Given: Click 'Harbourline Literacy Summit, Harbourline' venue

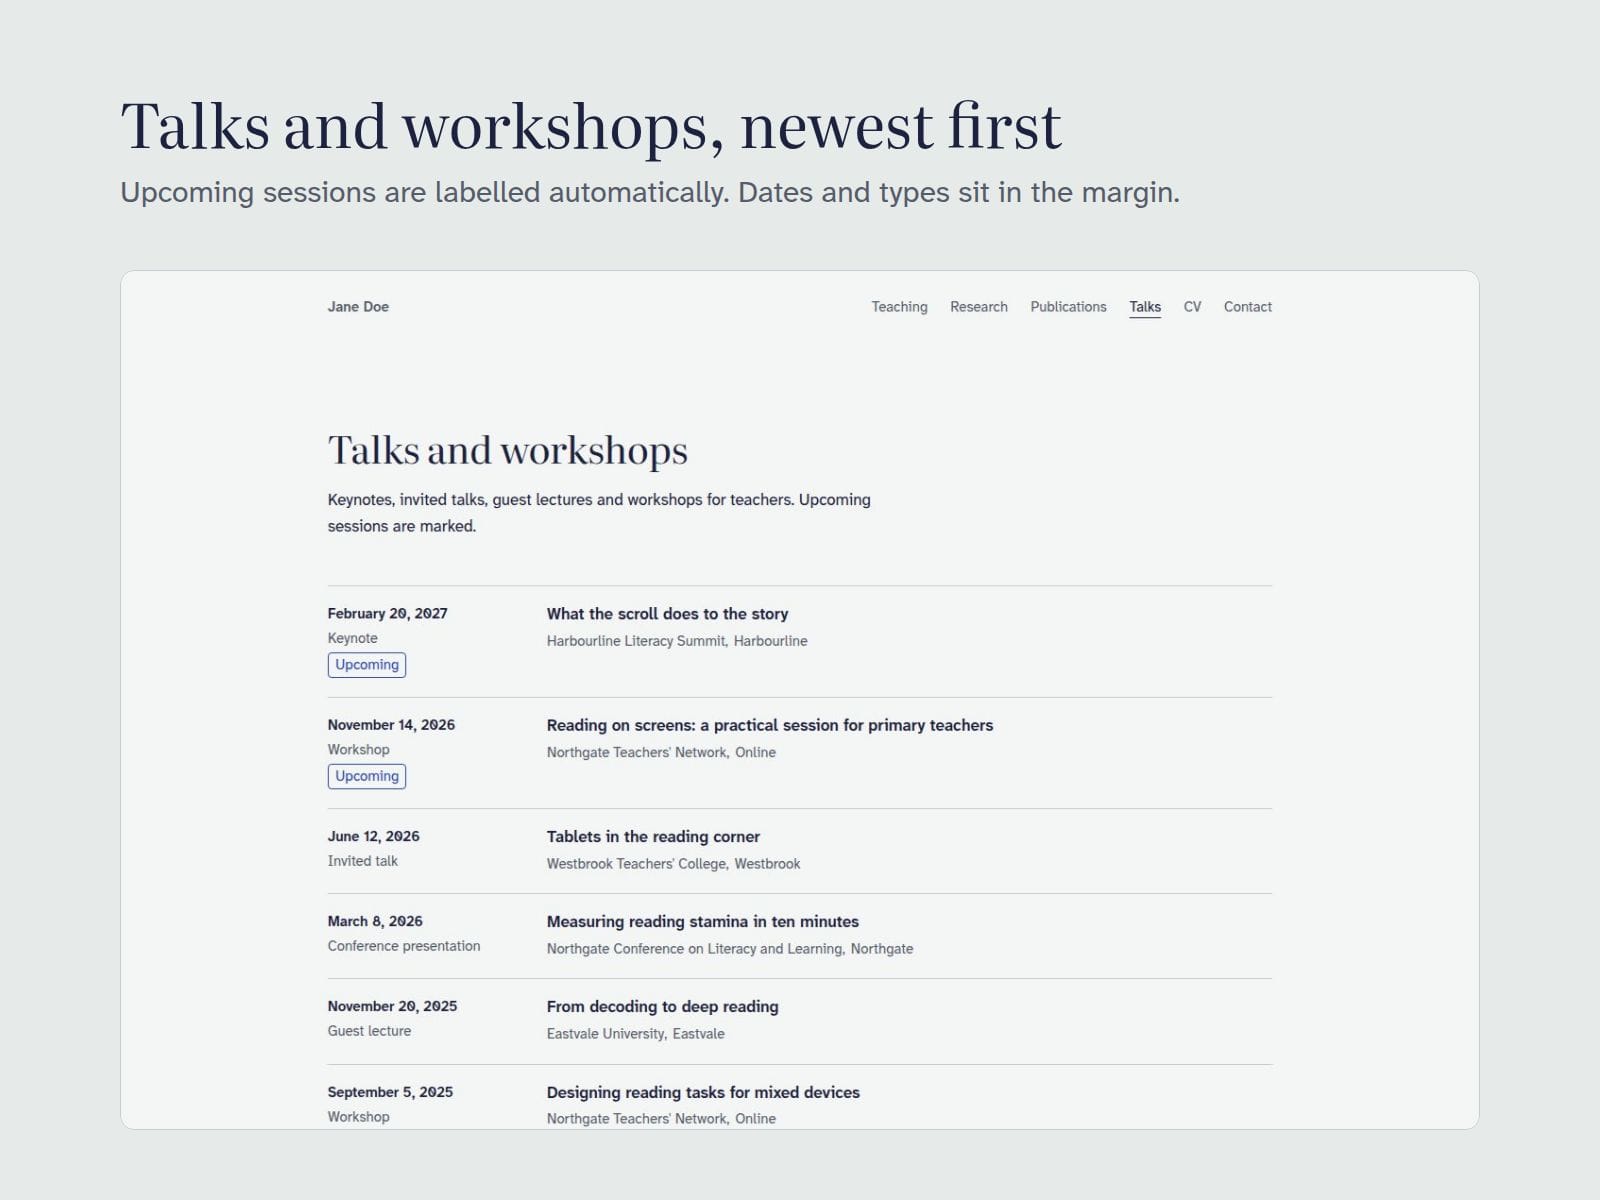Looking at the screenshot, I should point(677,641).
